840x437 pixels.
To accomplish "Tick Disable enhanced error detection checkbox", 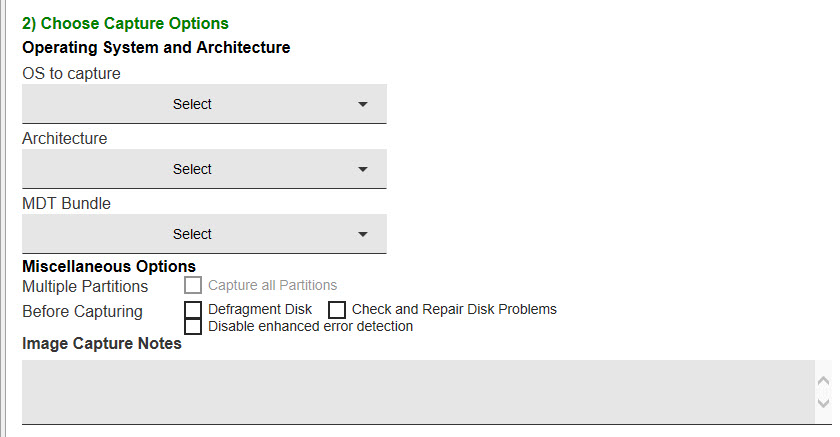I will 193,326.
